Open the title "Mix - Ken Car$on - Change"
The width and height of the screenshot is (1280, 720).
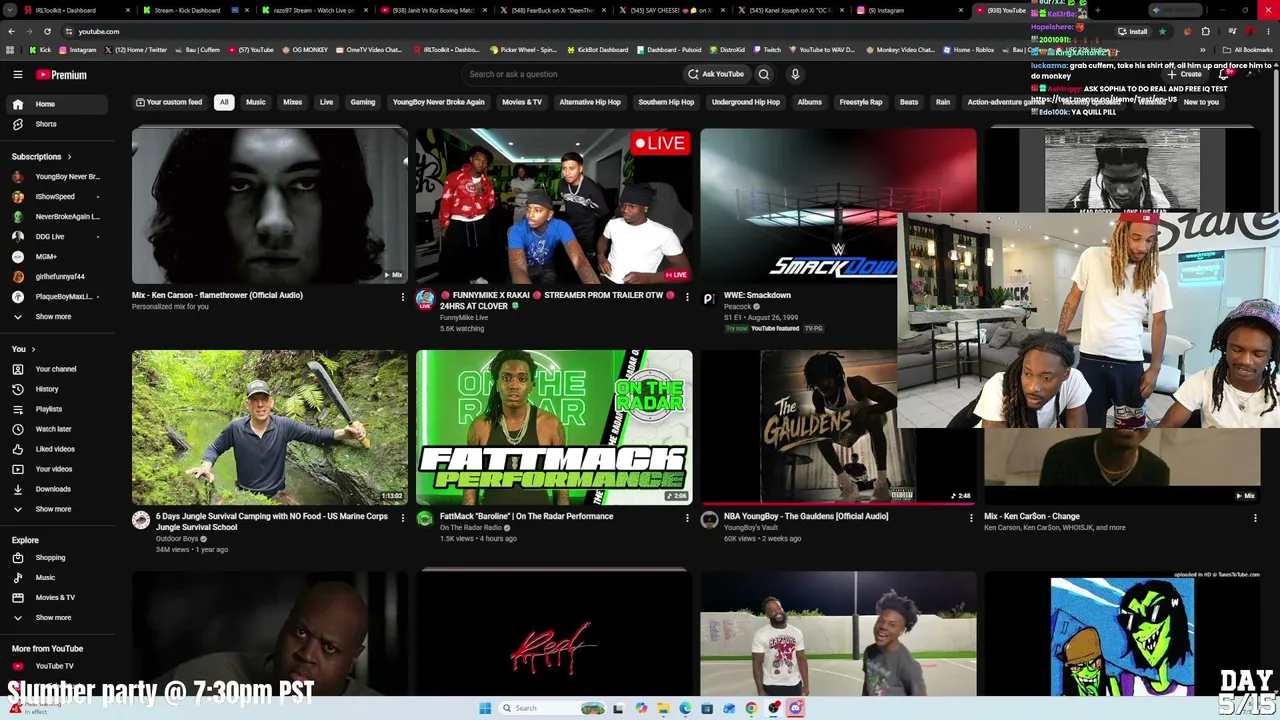1032,517
